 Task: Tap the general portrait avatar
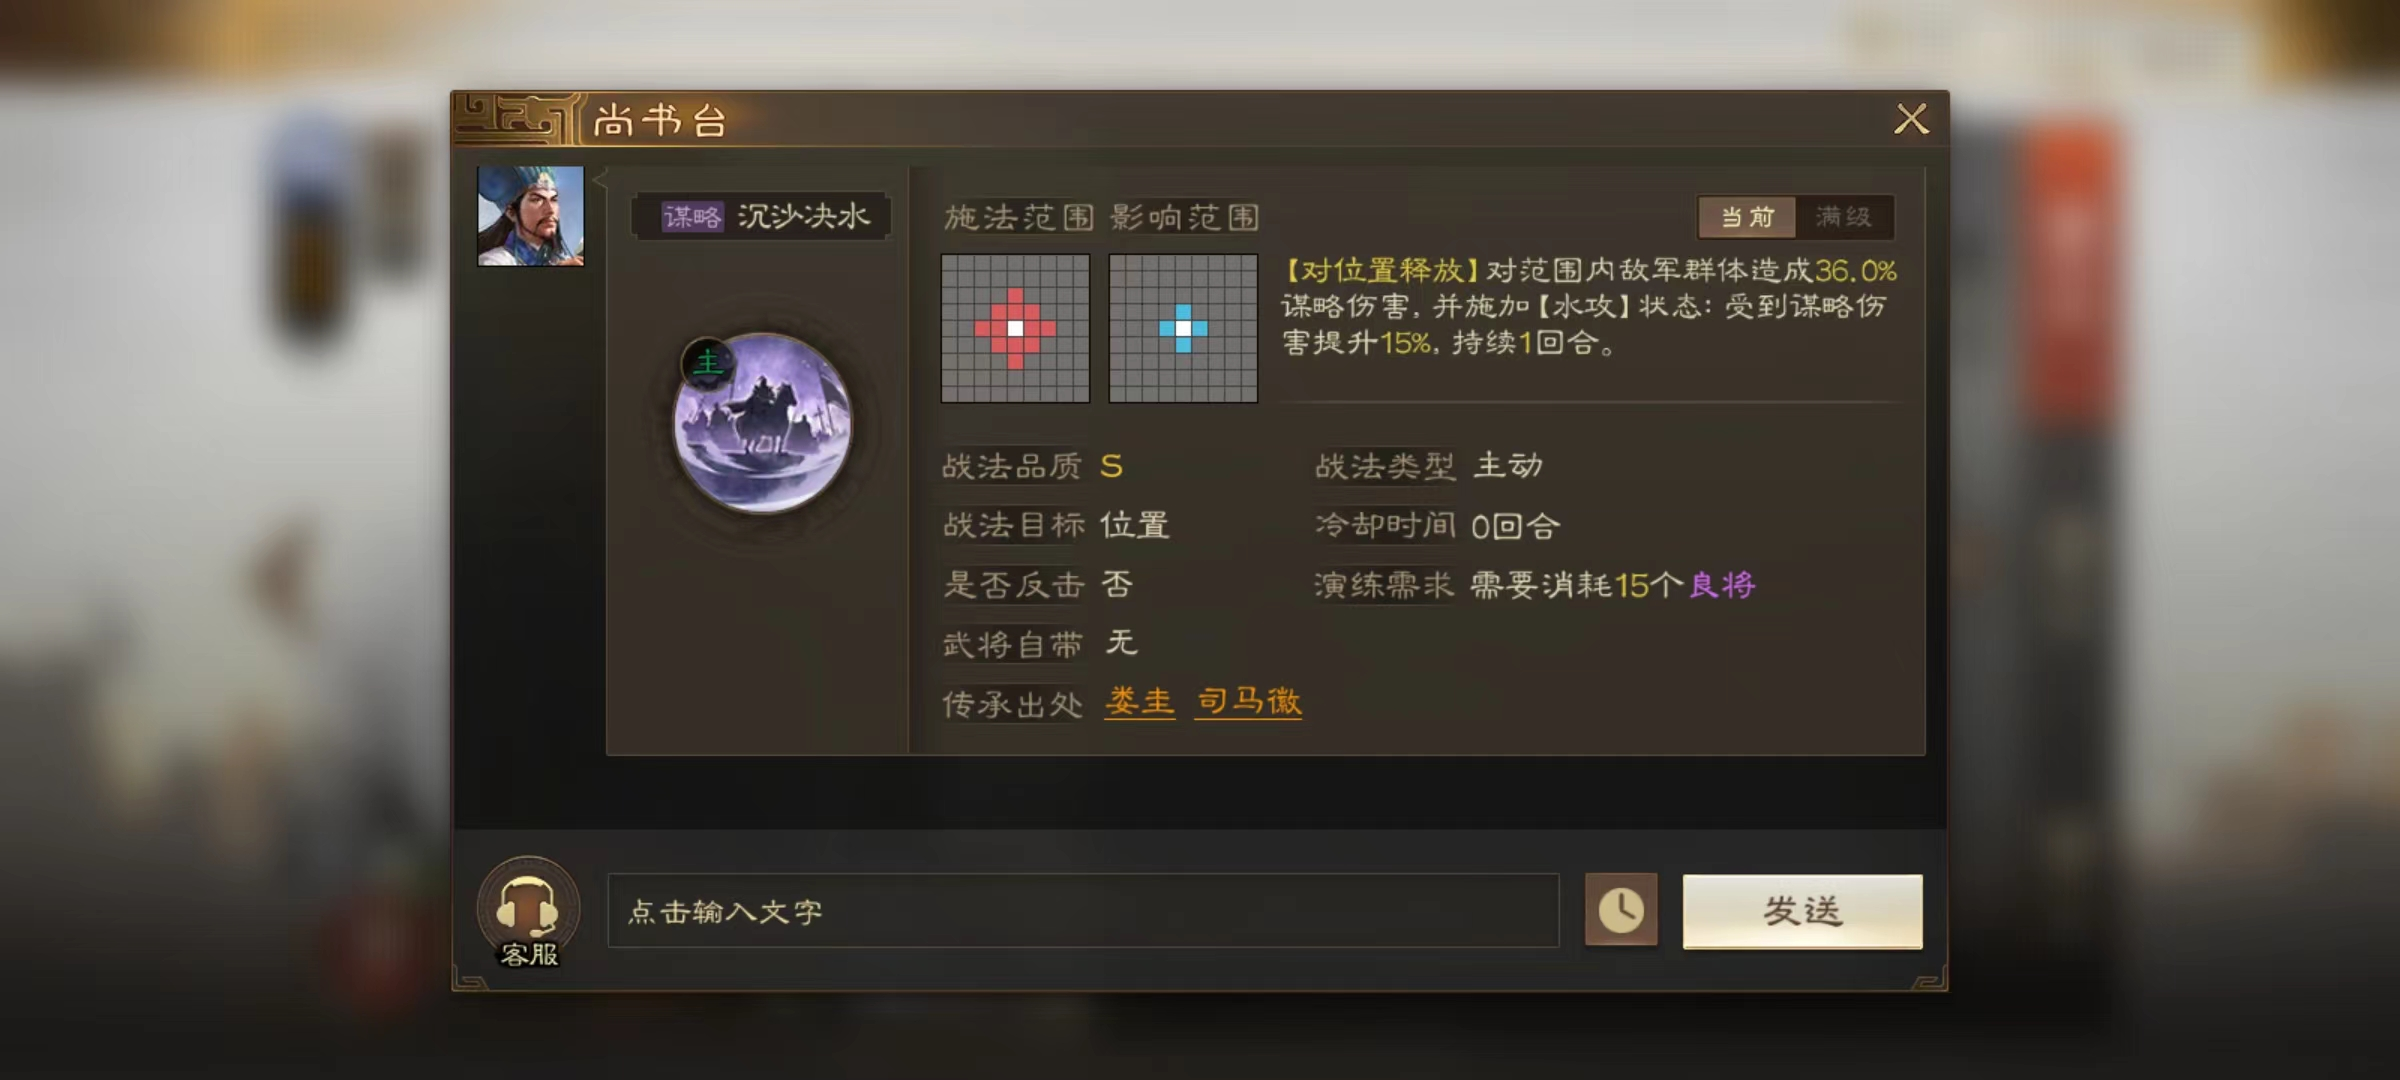(x=530, y=216)
